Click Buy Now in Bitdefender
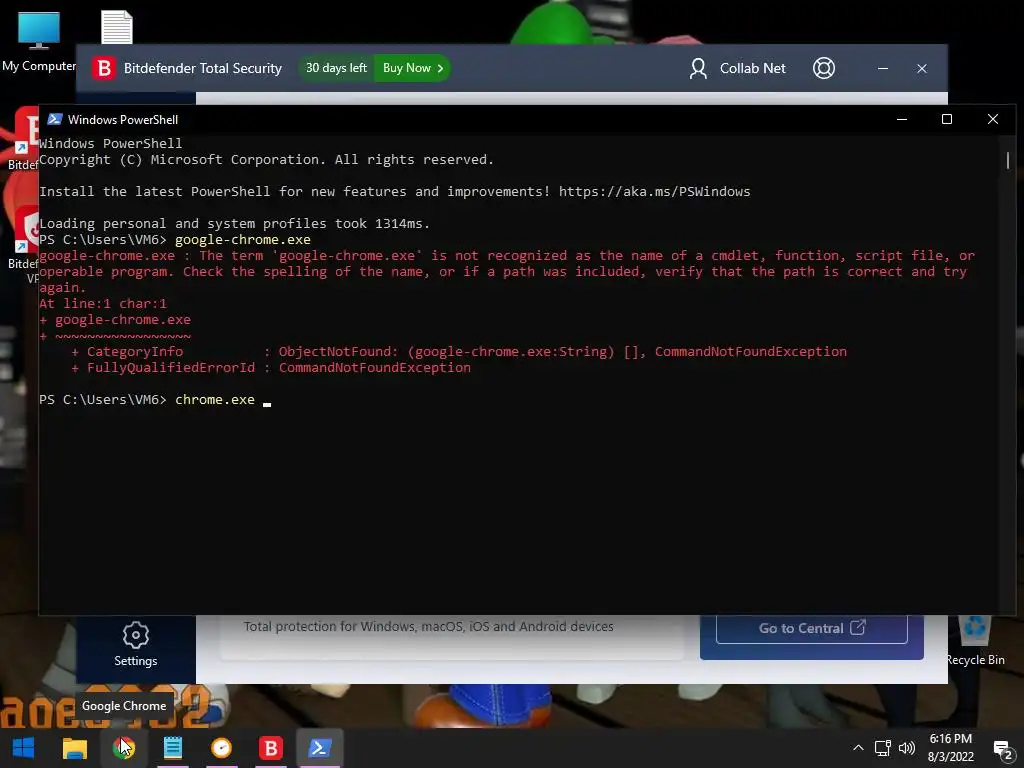 [412, 68]
